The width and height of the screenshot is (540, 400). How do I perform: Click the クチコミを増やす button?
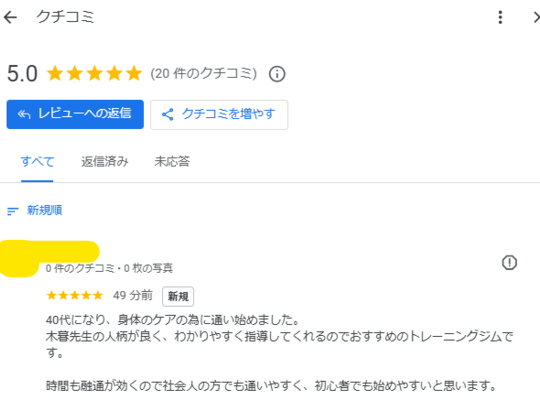click(219, 115)
